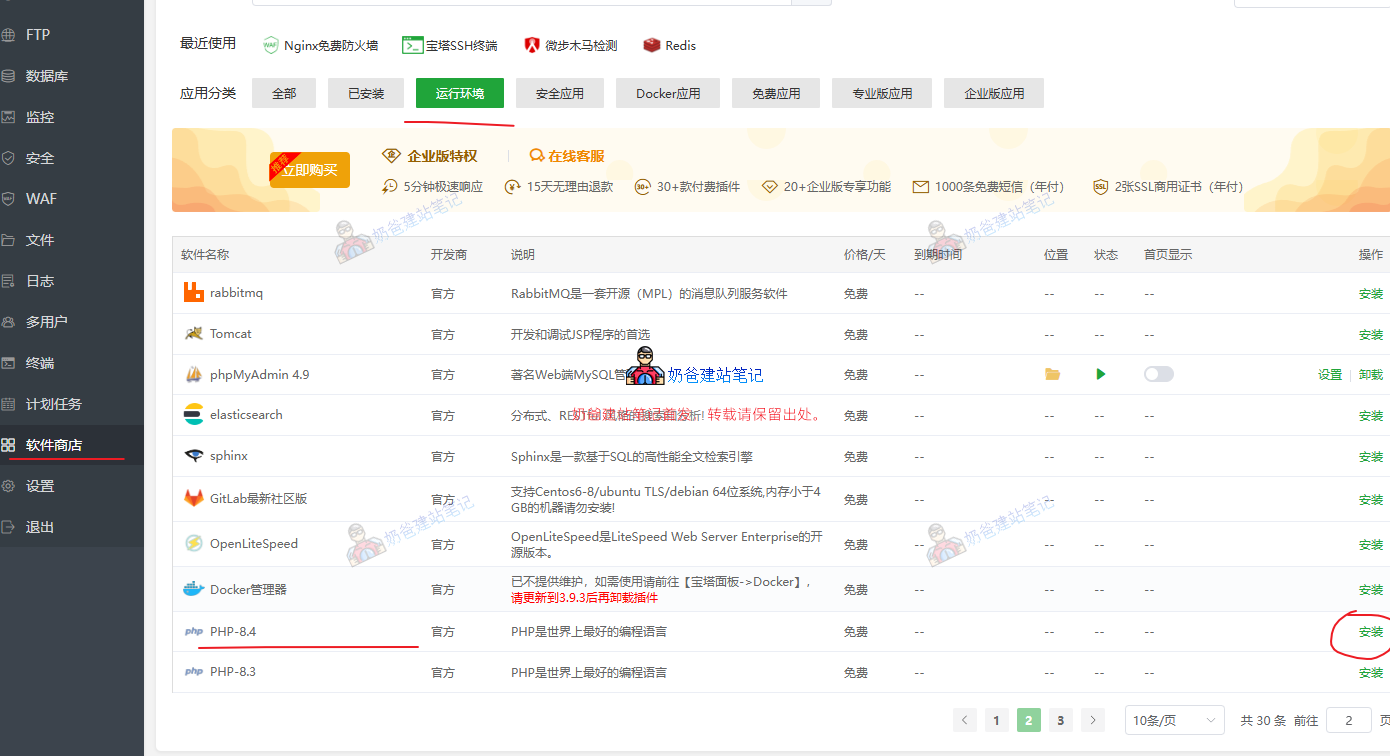Image resolution: width=1390 pixels, height=756 pixels.
Task: Open the Redis recent app icon
Action: coord(652,45)
